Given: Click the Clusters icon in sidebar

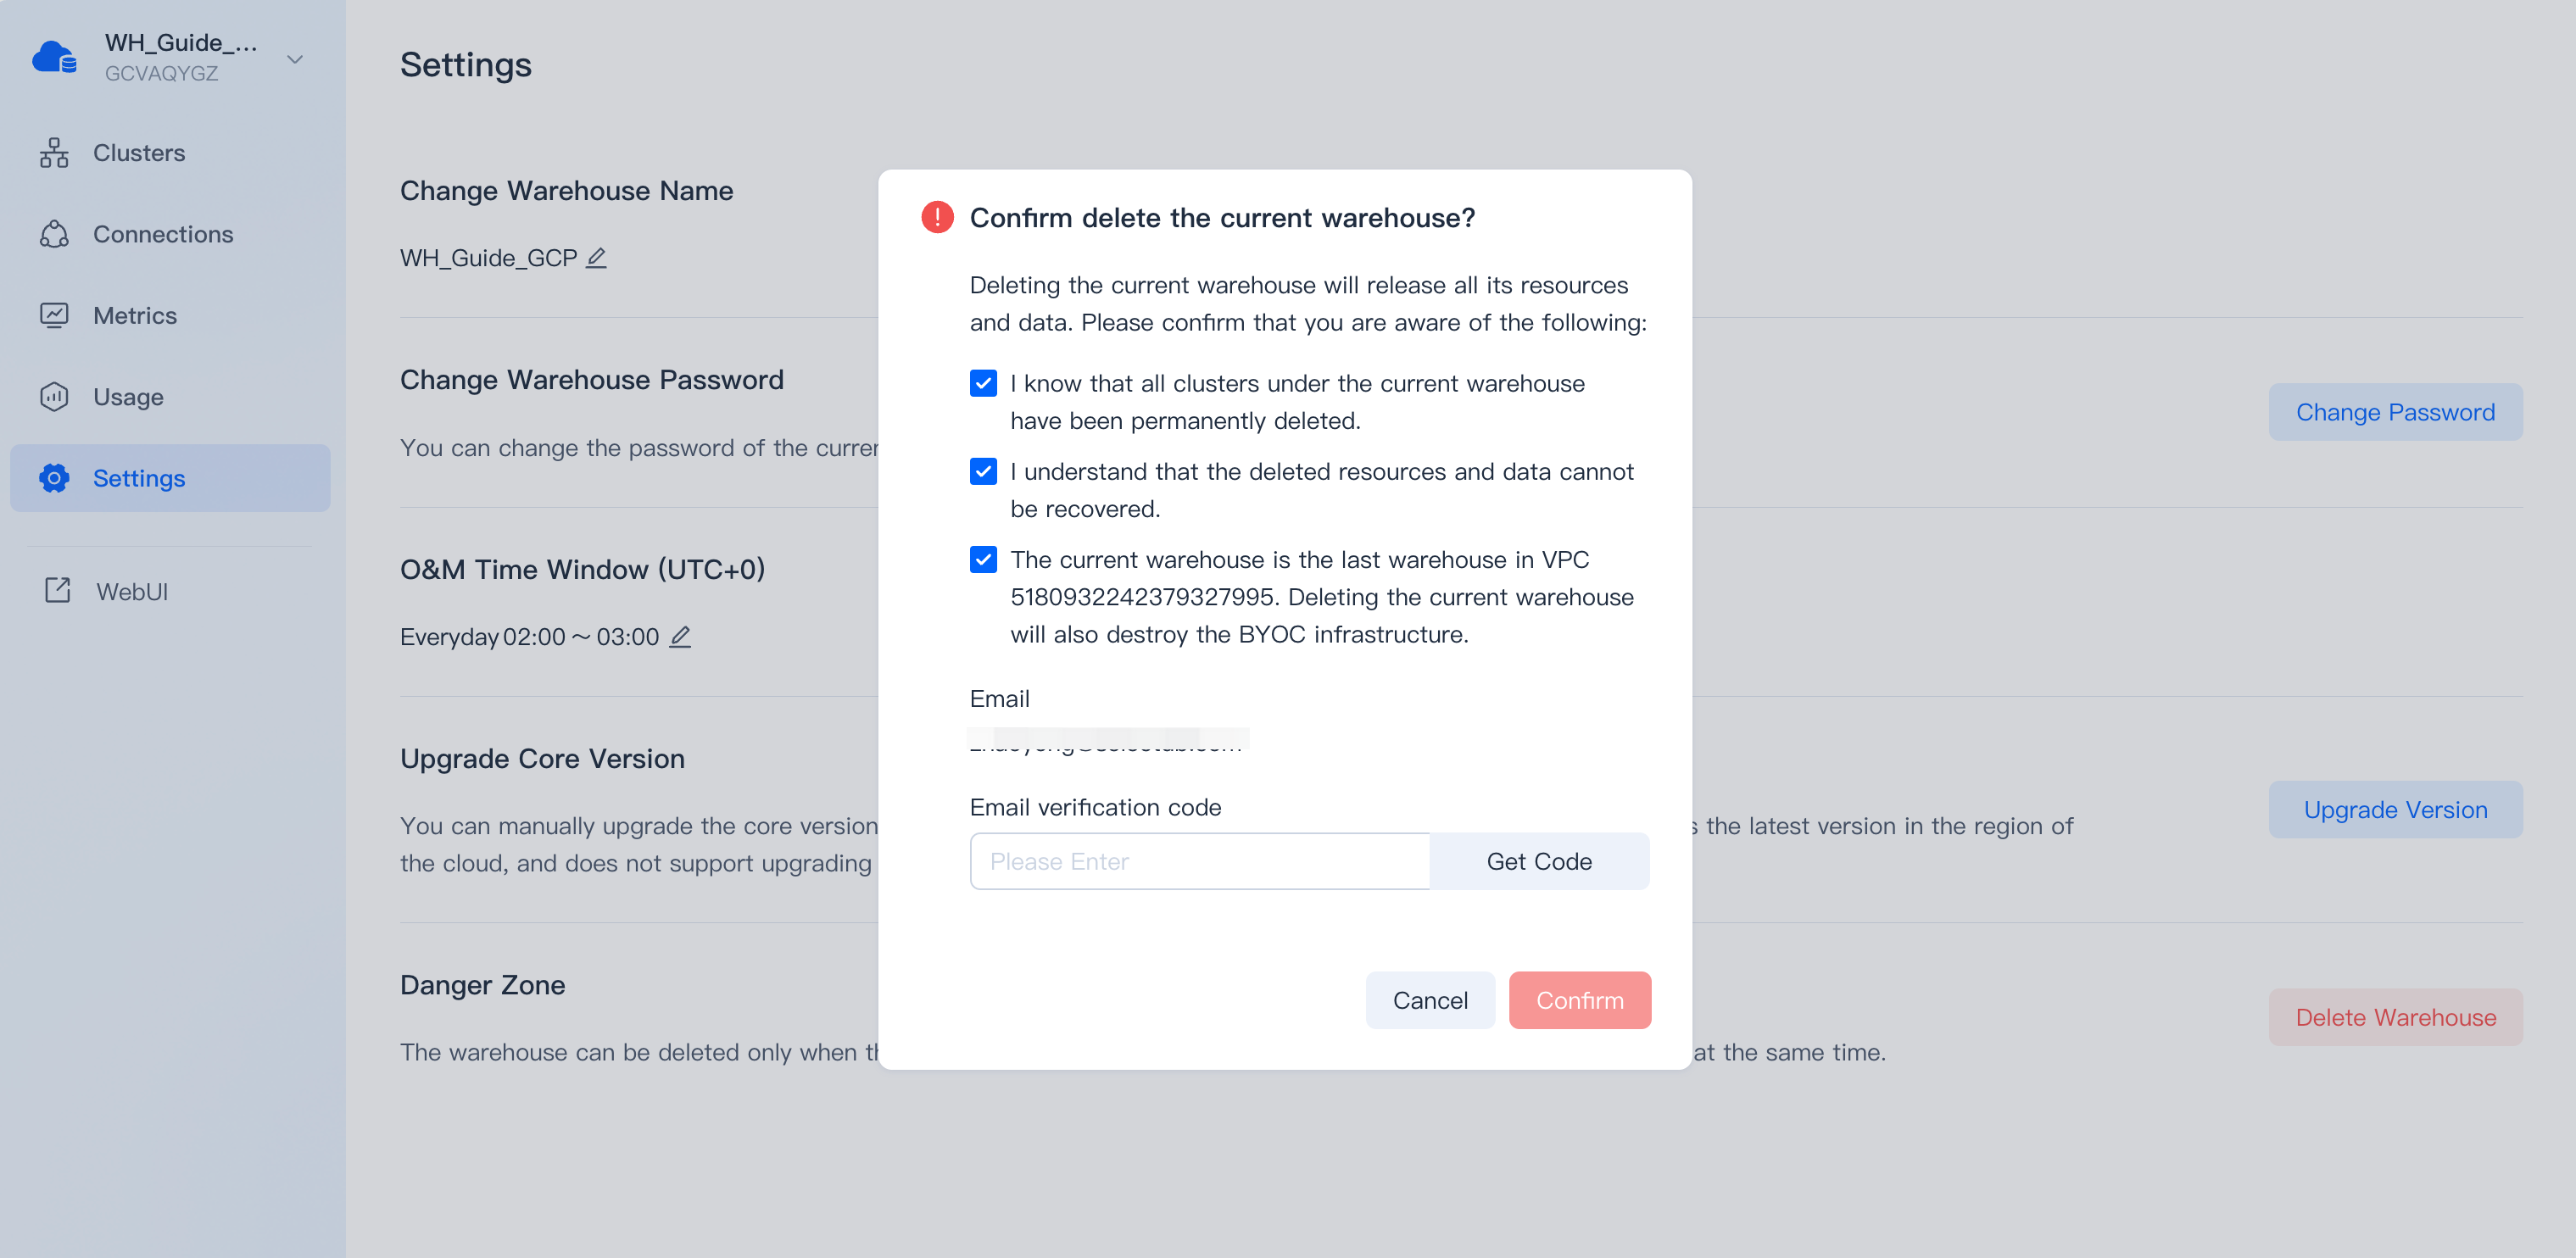Looking at the screenshot, I should 54,153.
